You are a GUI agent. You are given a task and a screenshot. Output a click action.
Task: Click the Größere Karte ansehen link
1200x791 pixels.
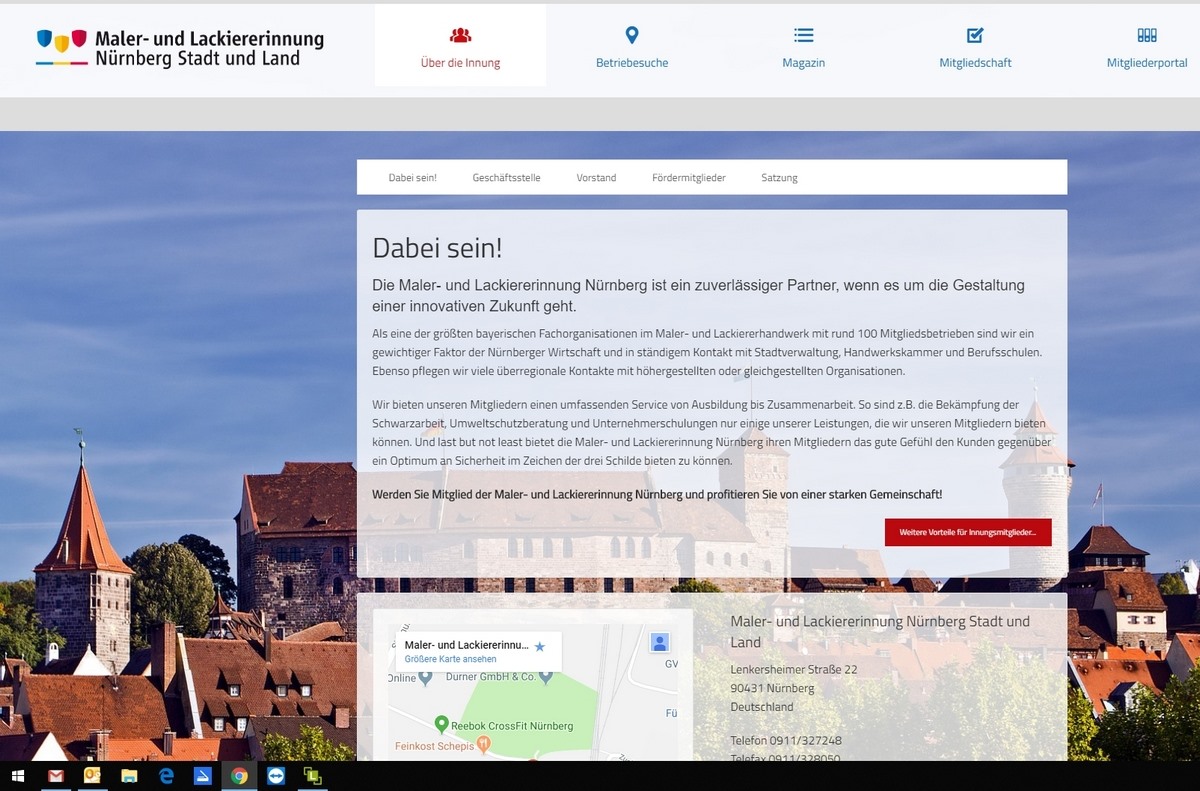(450, 659)
